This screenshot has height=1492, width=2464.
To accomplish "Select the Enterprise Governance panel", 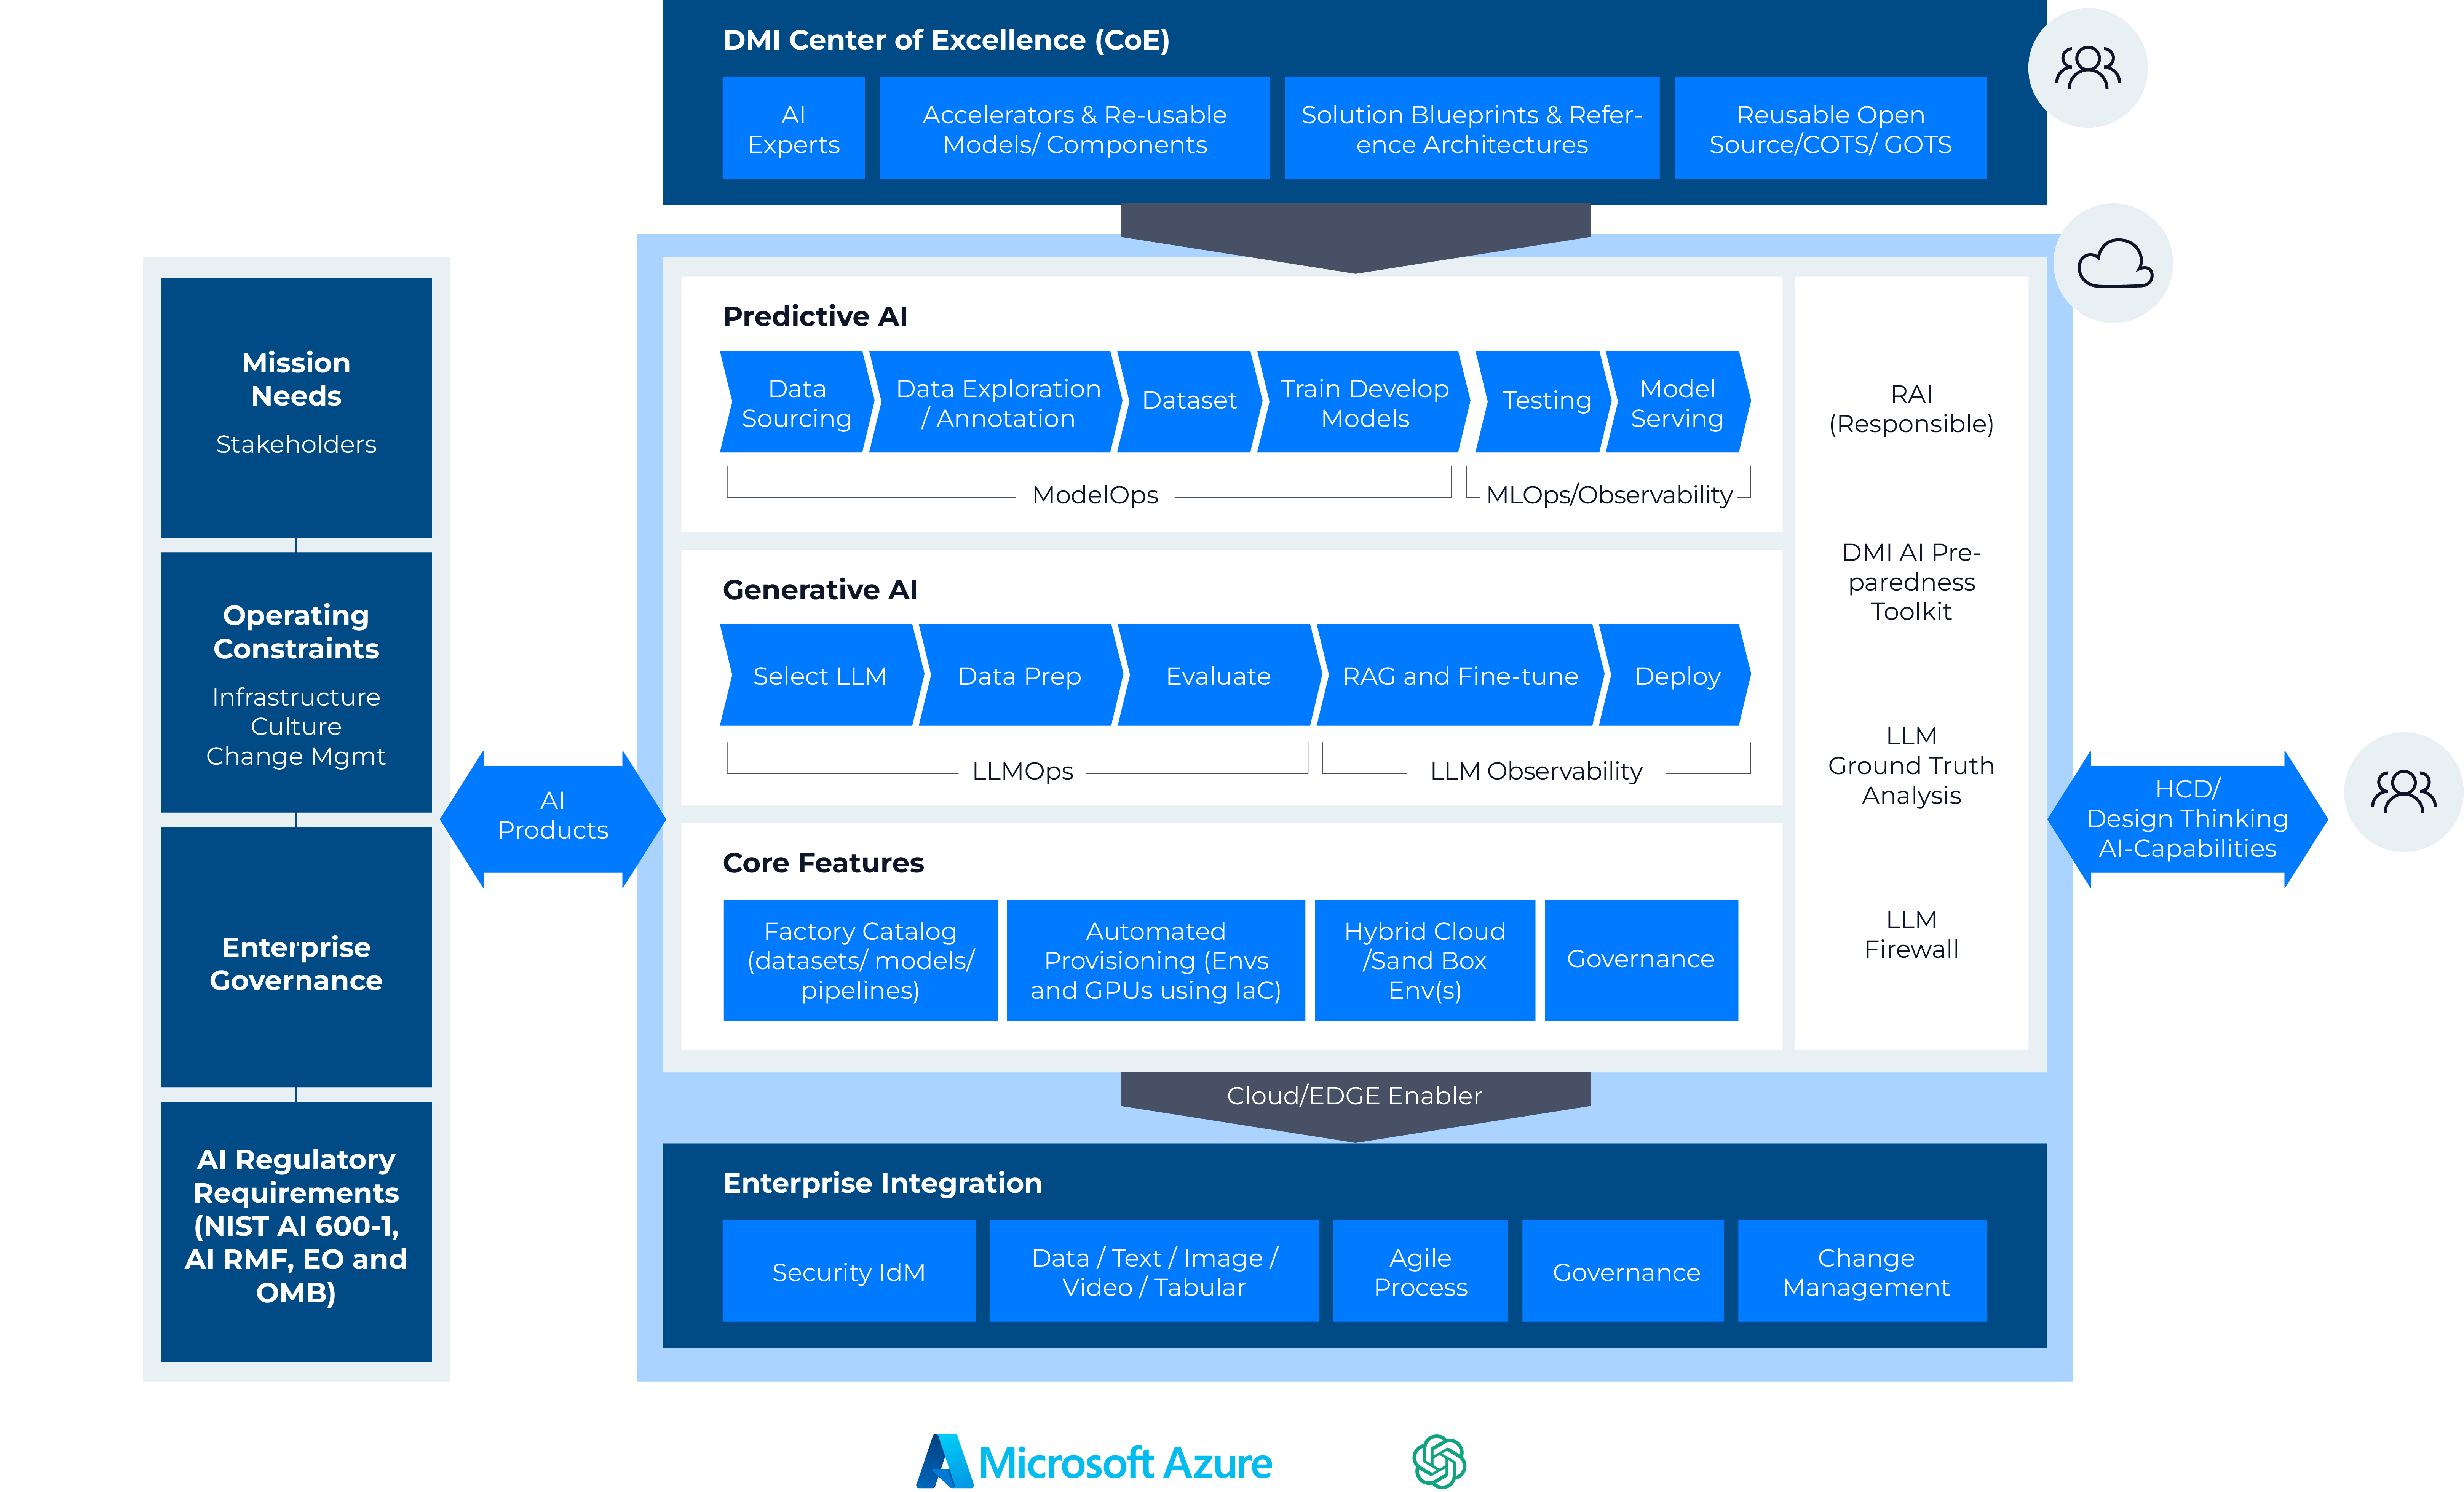I will click(296, 957).
